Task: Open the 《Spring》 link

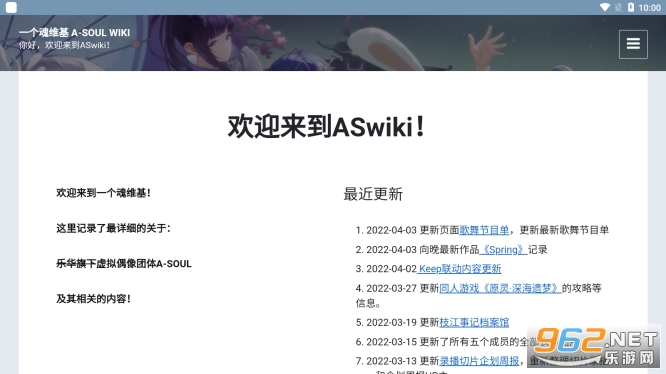Action: coord(503,250)
